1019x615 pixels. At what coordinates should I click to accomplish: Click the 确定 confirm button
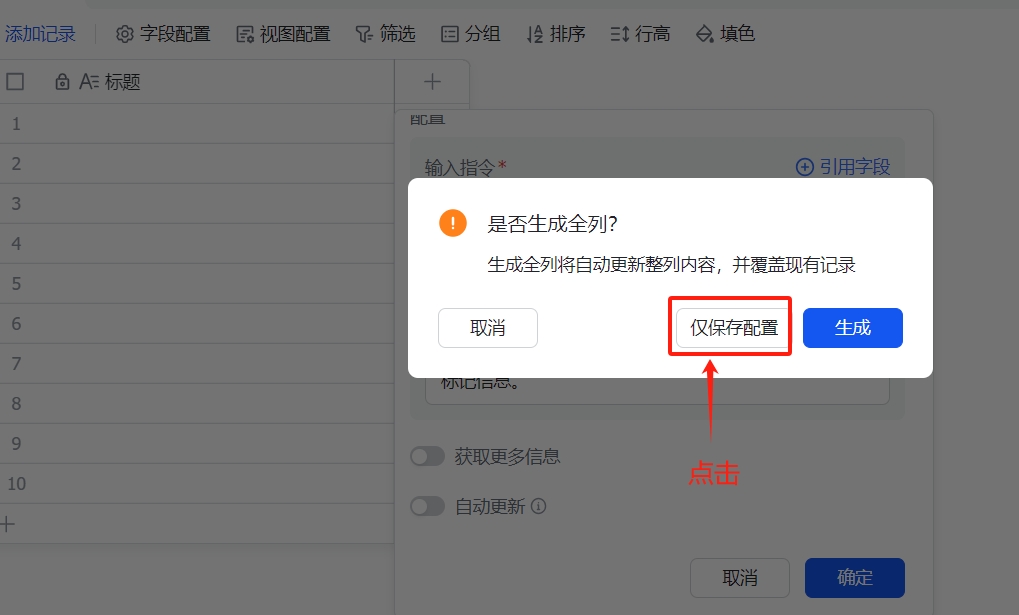coord(855,577)
